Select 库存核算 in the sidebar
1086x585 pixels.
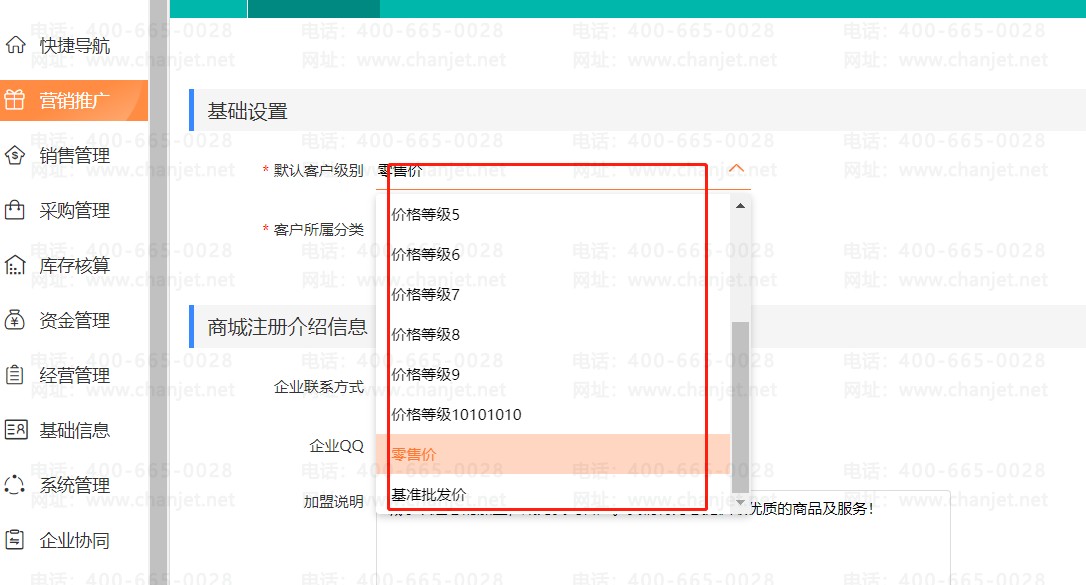pos(74,265)
